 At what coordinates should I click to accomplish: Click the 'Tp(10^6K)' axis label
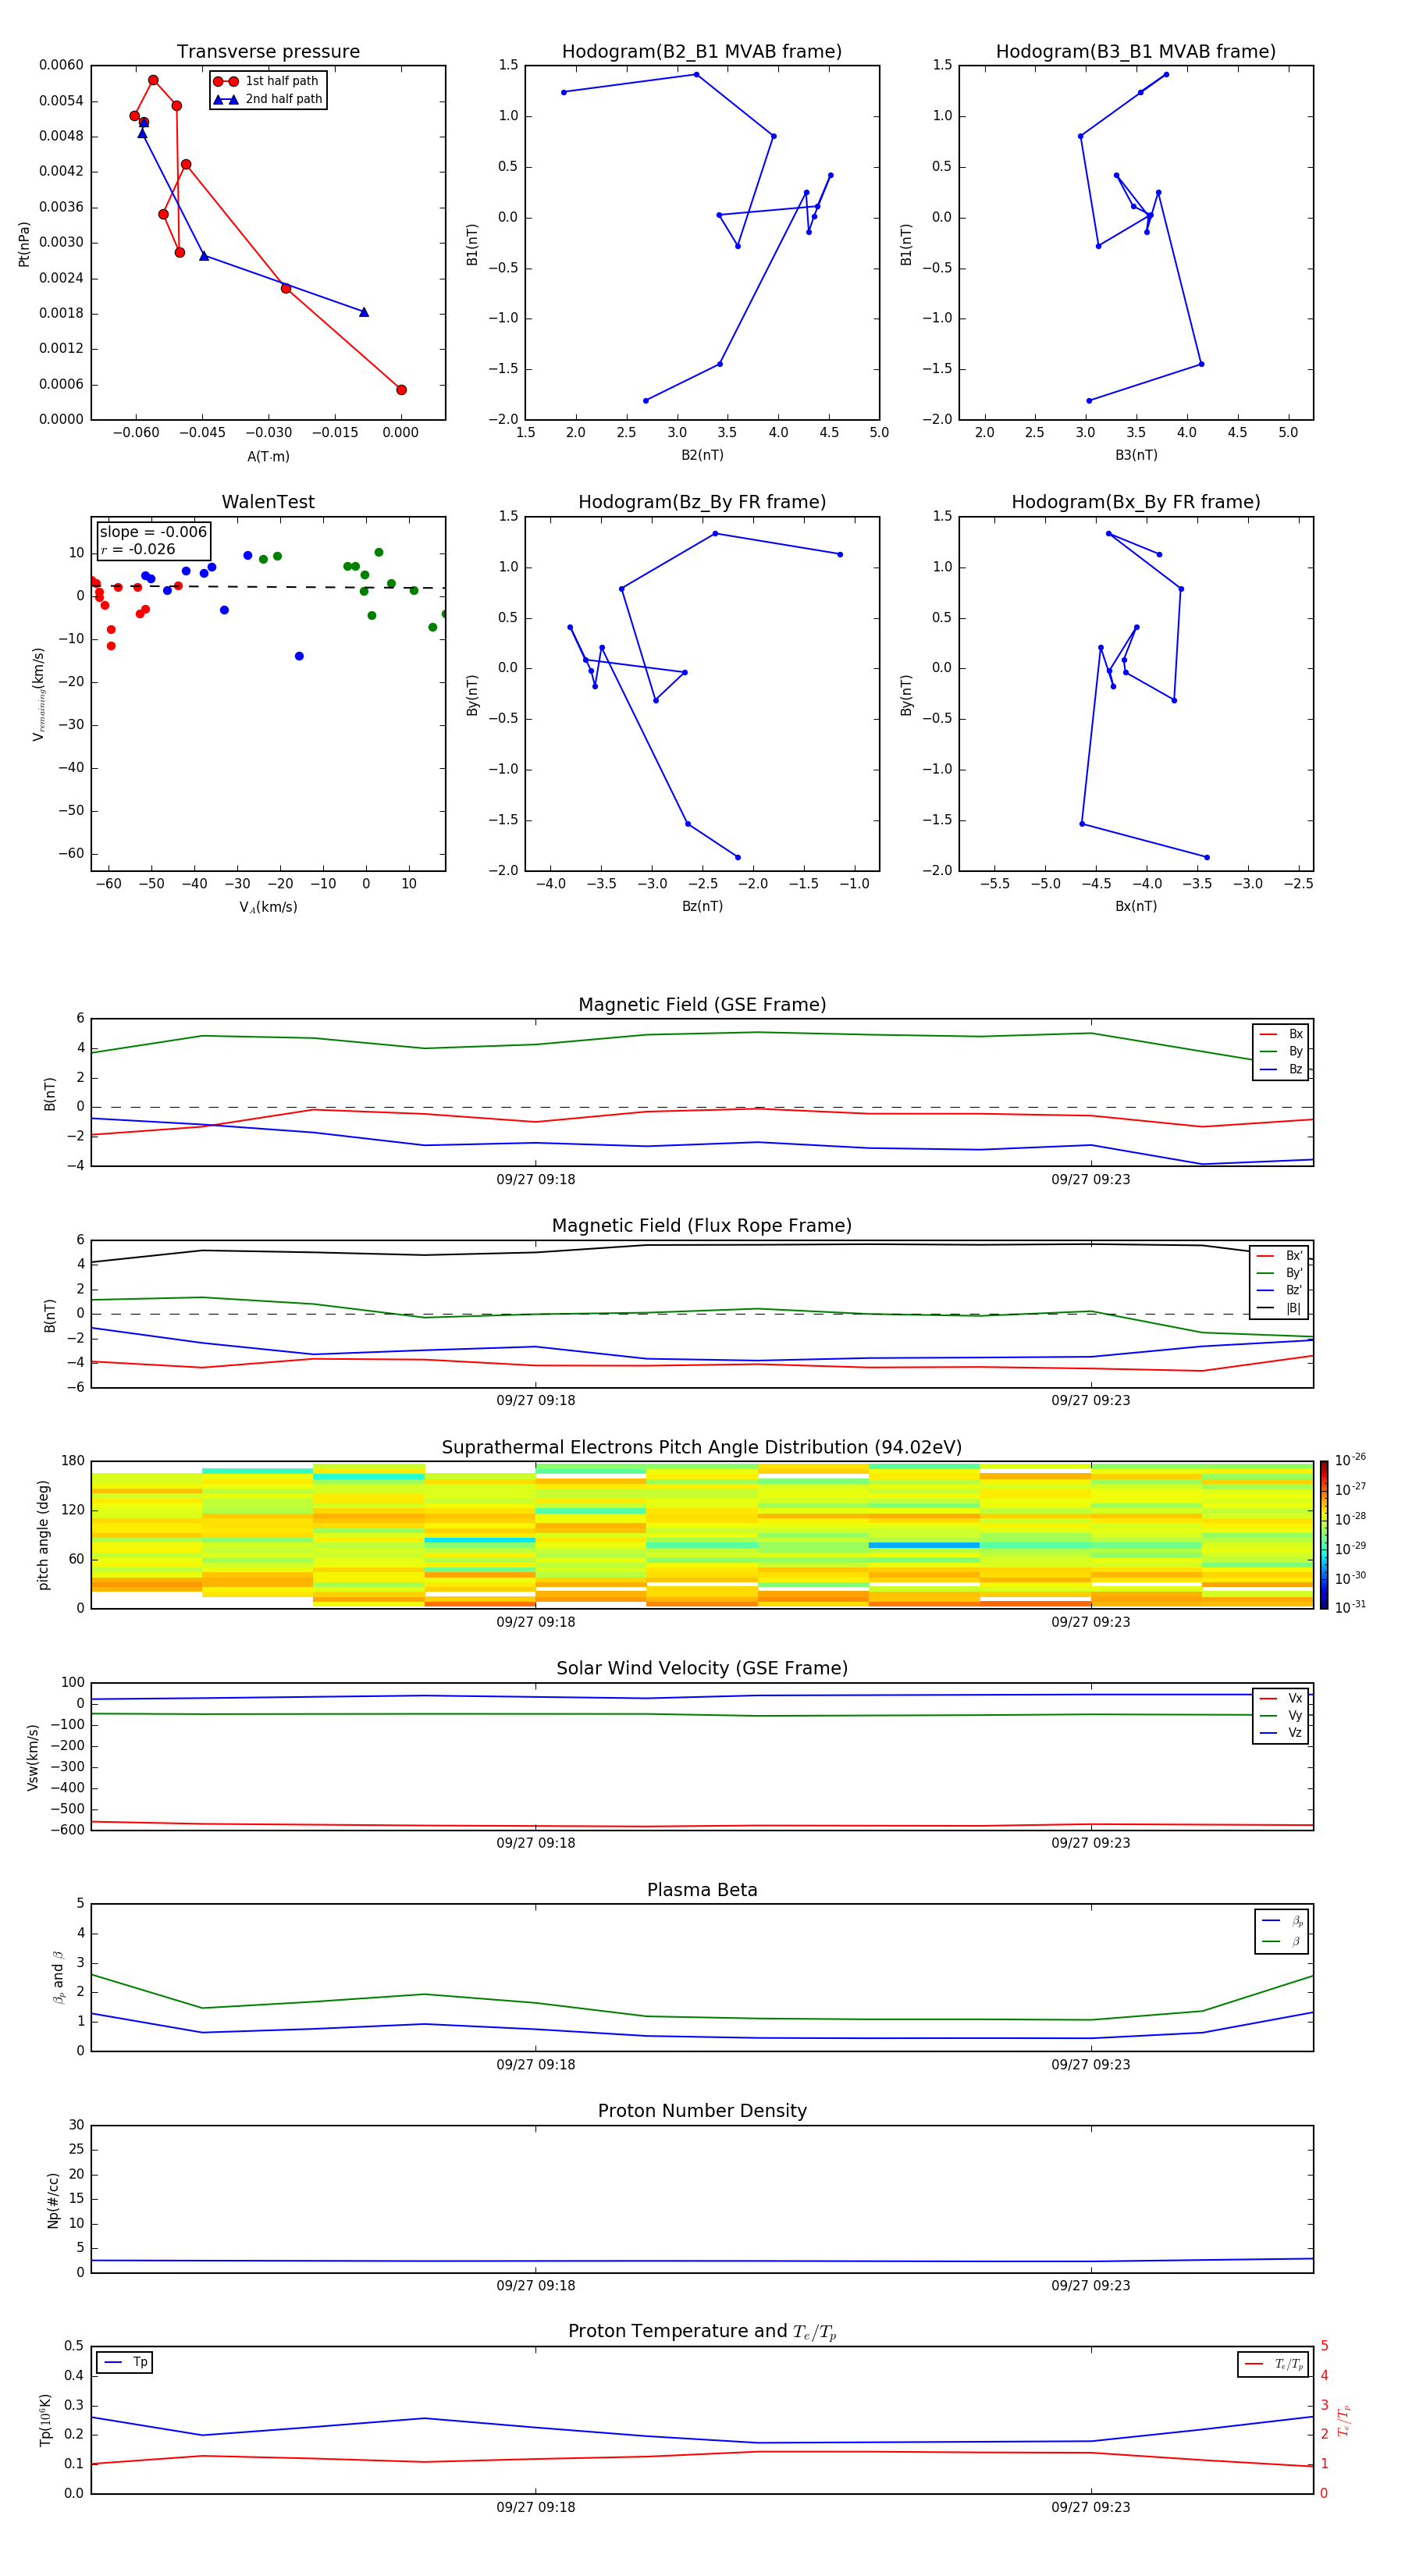(x=45, y=2420)
